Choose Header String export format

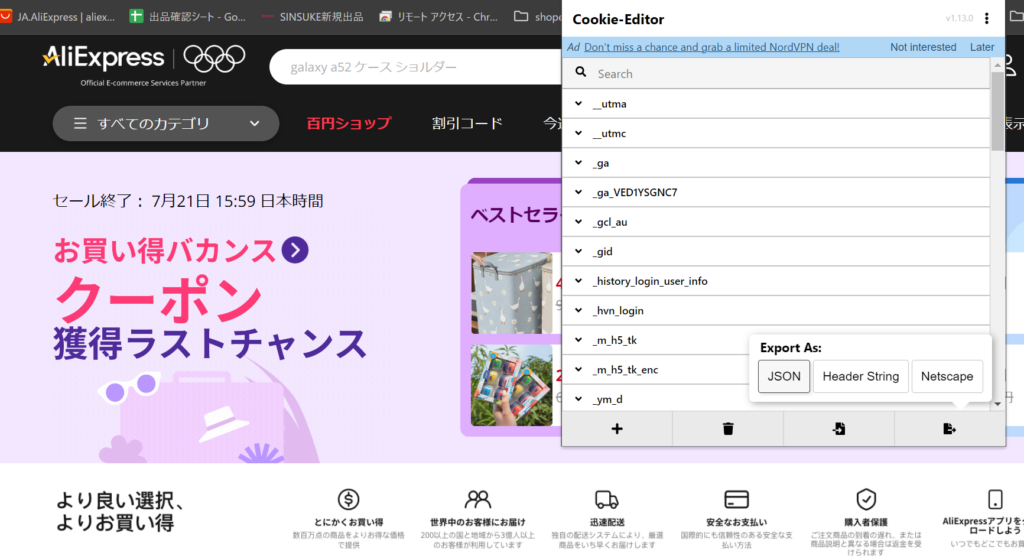click(860, 376)
